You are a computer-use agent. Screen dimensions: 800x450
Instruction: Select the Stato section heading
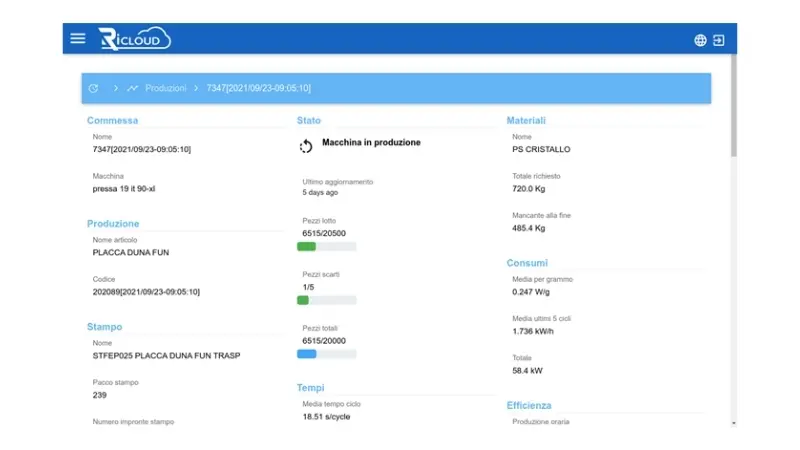pyautogui.click(x=309, y=120)
